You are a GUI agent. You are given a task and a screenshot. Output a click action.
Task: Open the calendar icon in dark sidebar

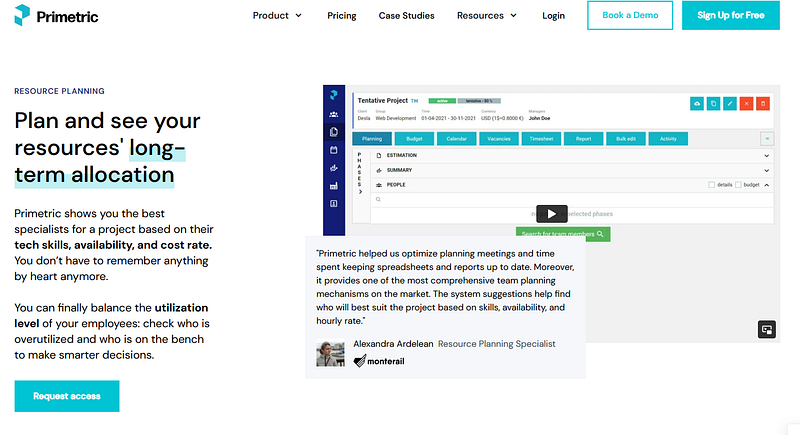[334, 150]
